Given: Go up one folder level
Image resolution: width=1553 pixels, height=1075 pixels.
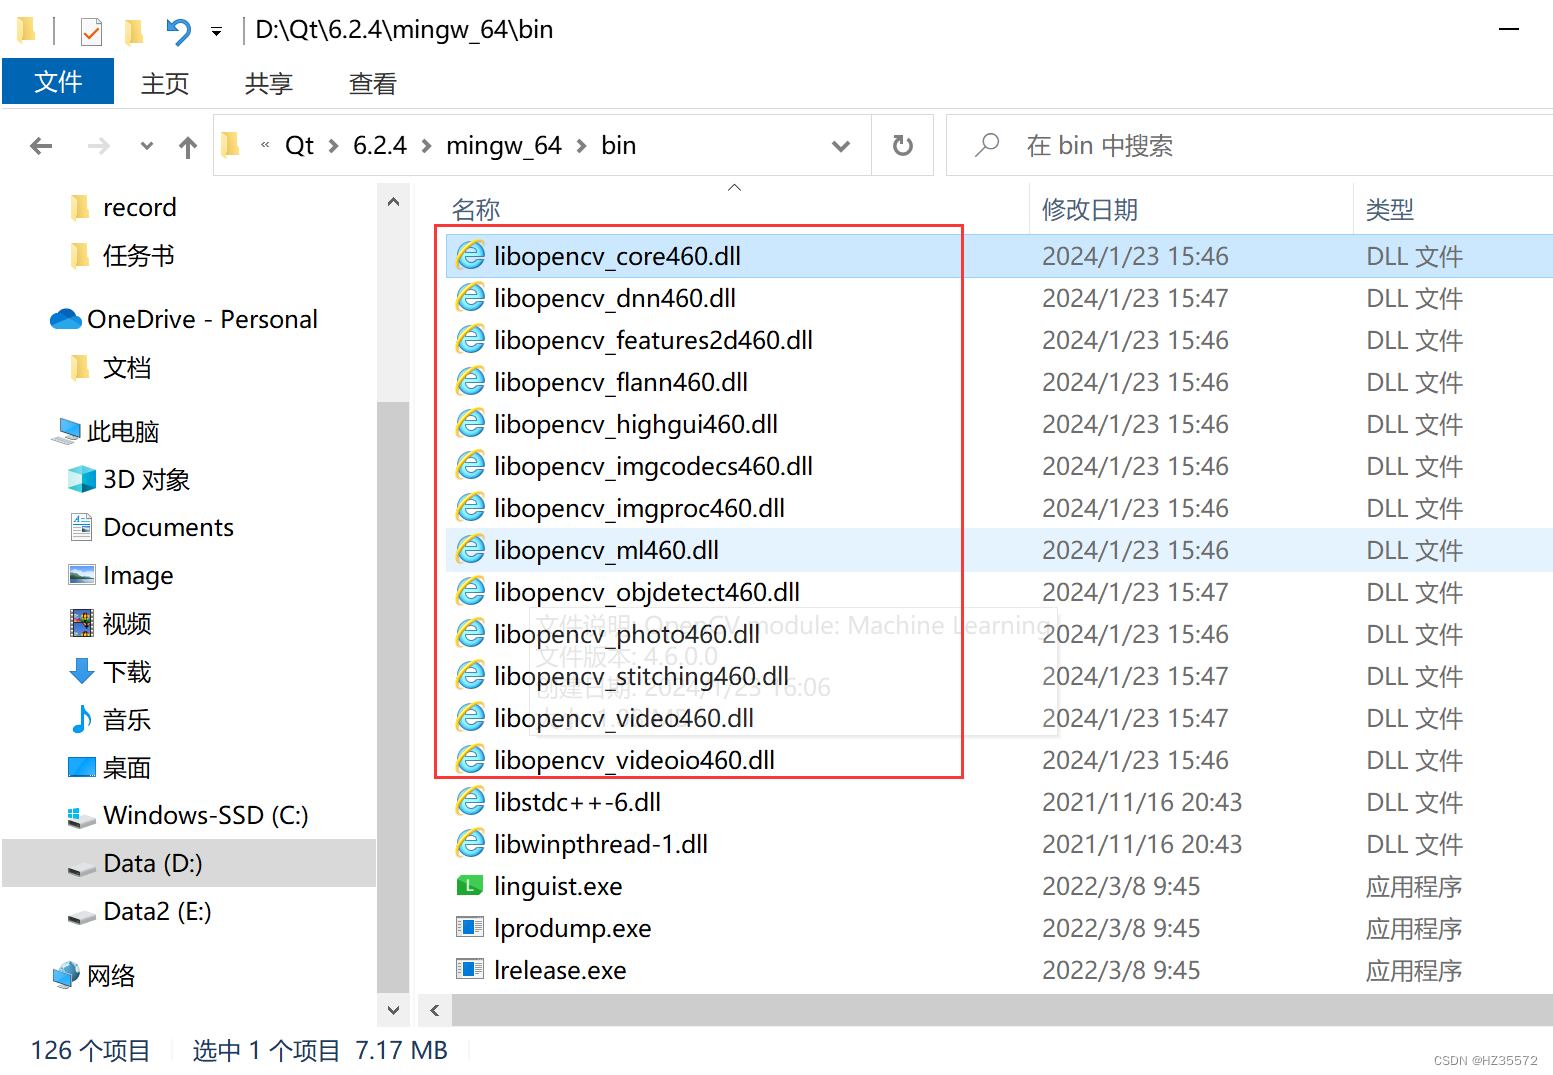Looking at the screenshot, I should click(188, 147).
